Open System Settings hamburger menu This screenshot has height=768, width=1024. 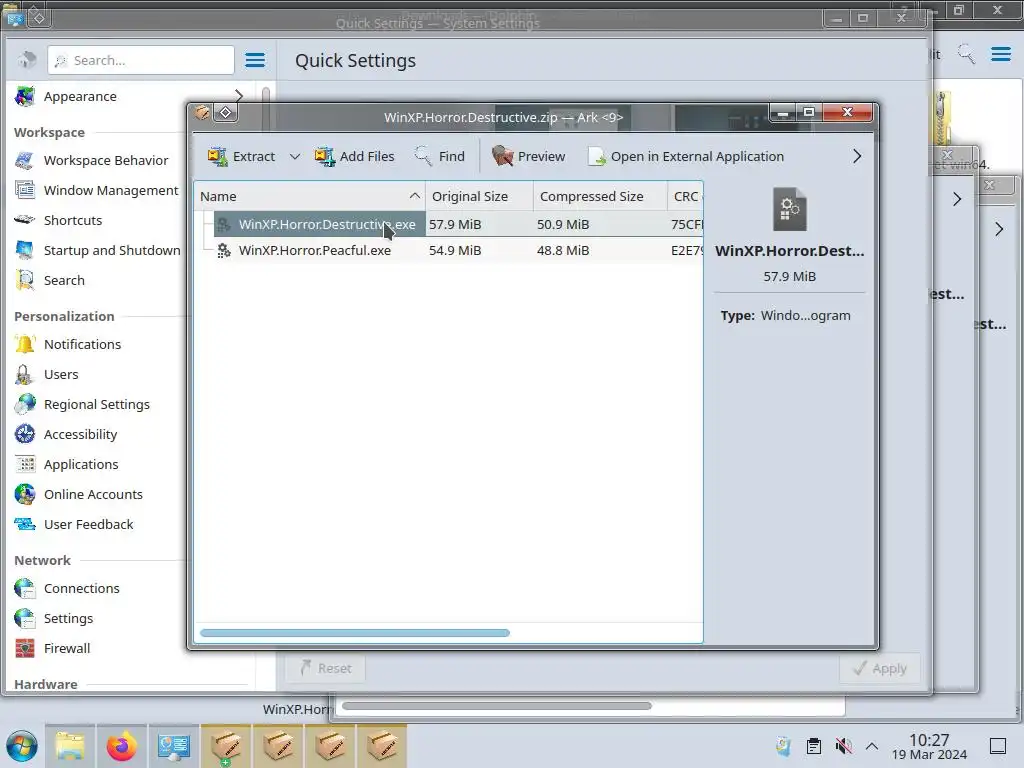point(255,60)
